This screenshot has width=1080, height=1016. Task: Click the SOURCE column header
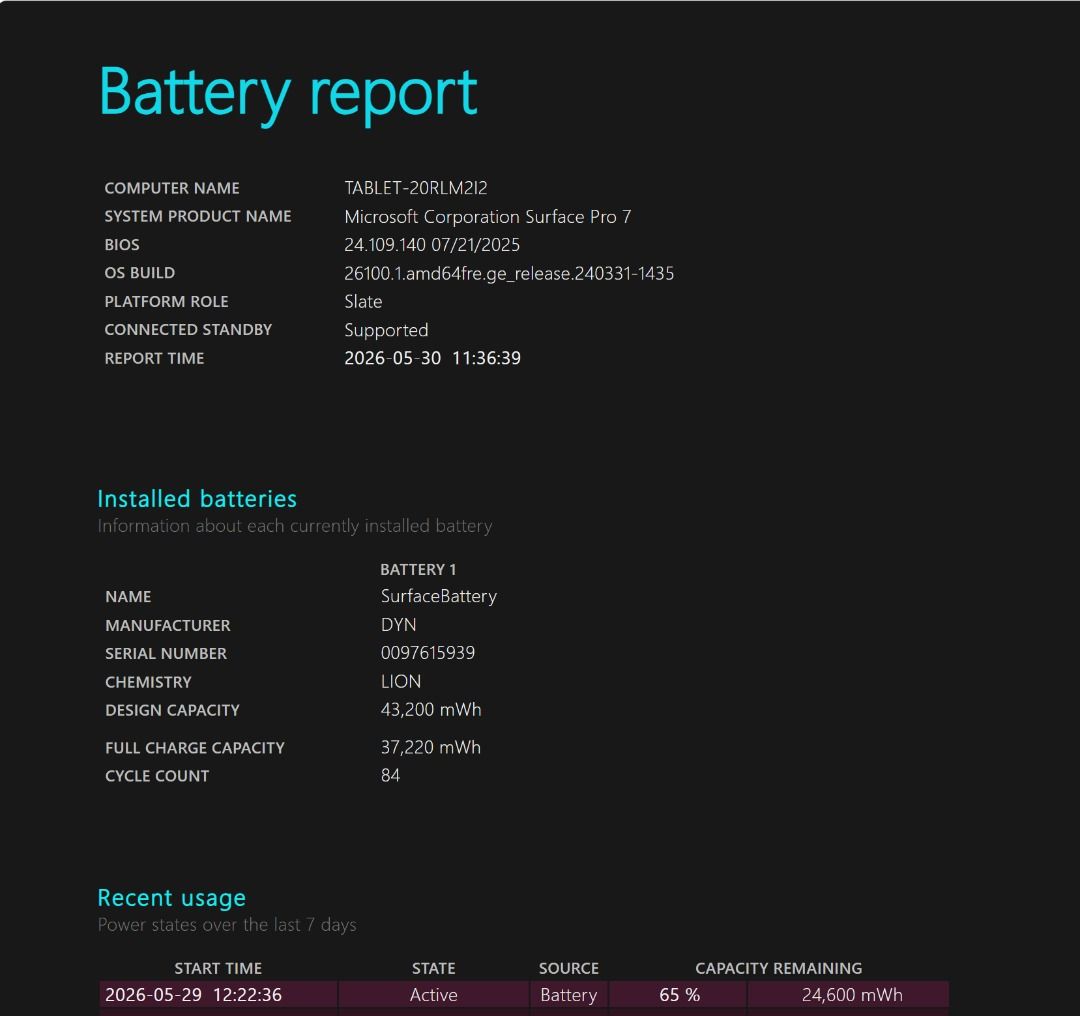569,968
